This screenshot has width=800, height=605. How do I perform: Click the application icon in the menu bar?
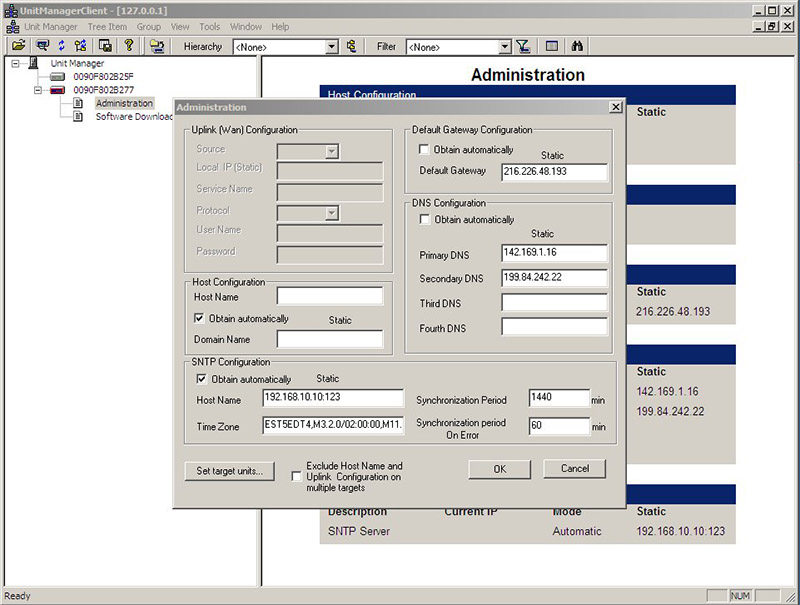13,27
